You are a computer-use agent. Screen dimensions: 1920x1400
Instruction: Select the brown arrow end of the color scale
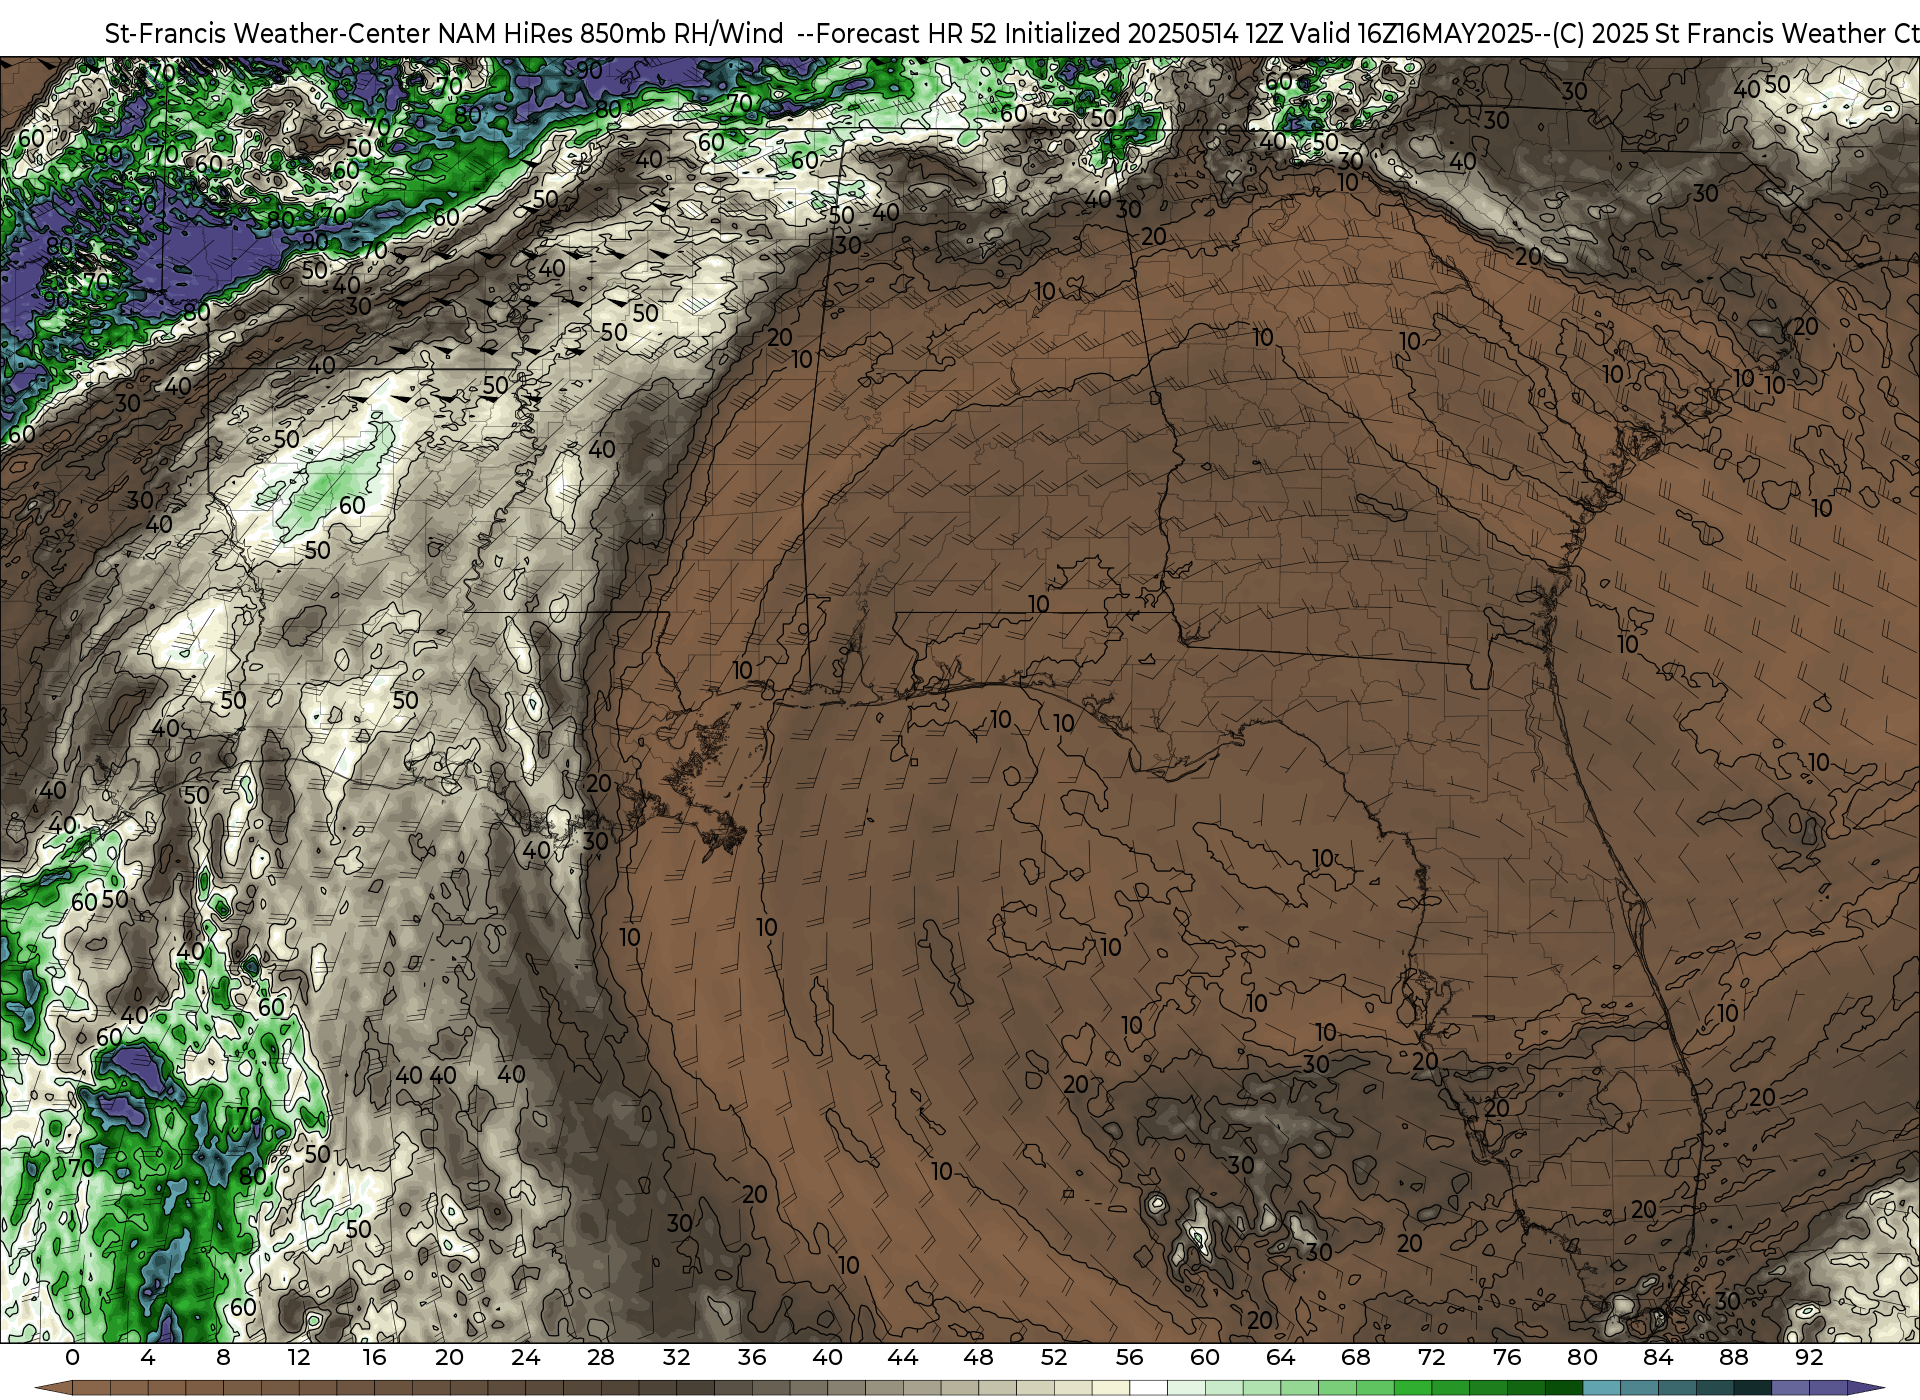[53, 1389]
